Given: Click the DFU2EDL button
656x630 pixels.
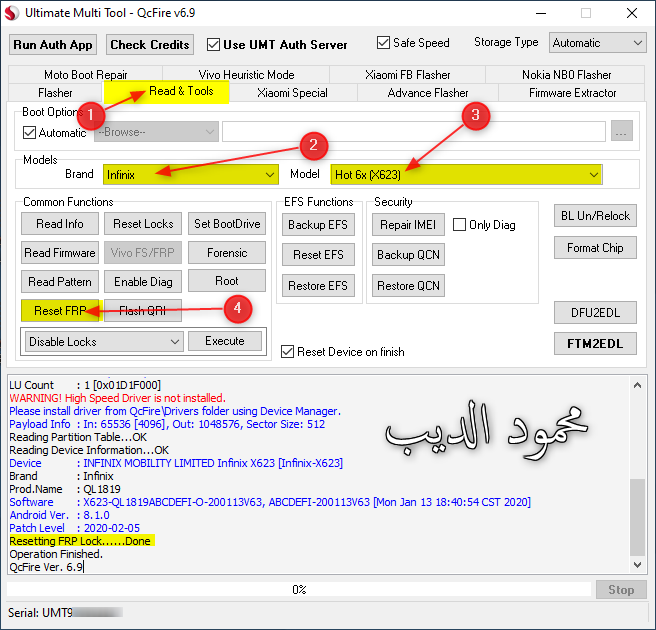Looking at the screenshot, I should tap(595, 312).
